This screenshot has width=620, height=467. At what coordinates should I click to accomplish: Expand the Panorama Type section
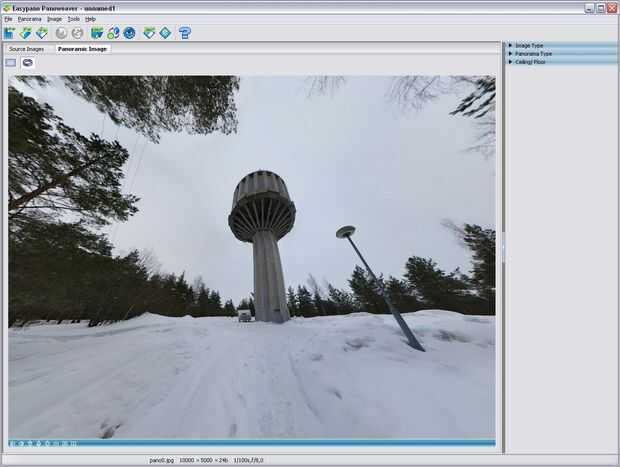pos(562,54)
